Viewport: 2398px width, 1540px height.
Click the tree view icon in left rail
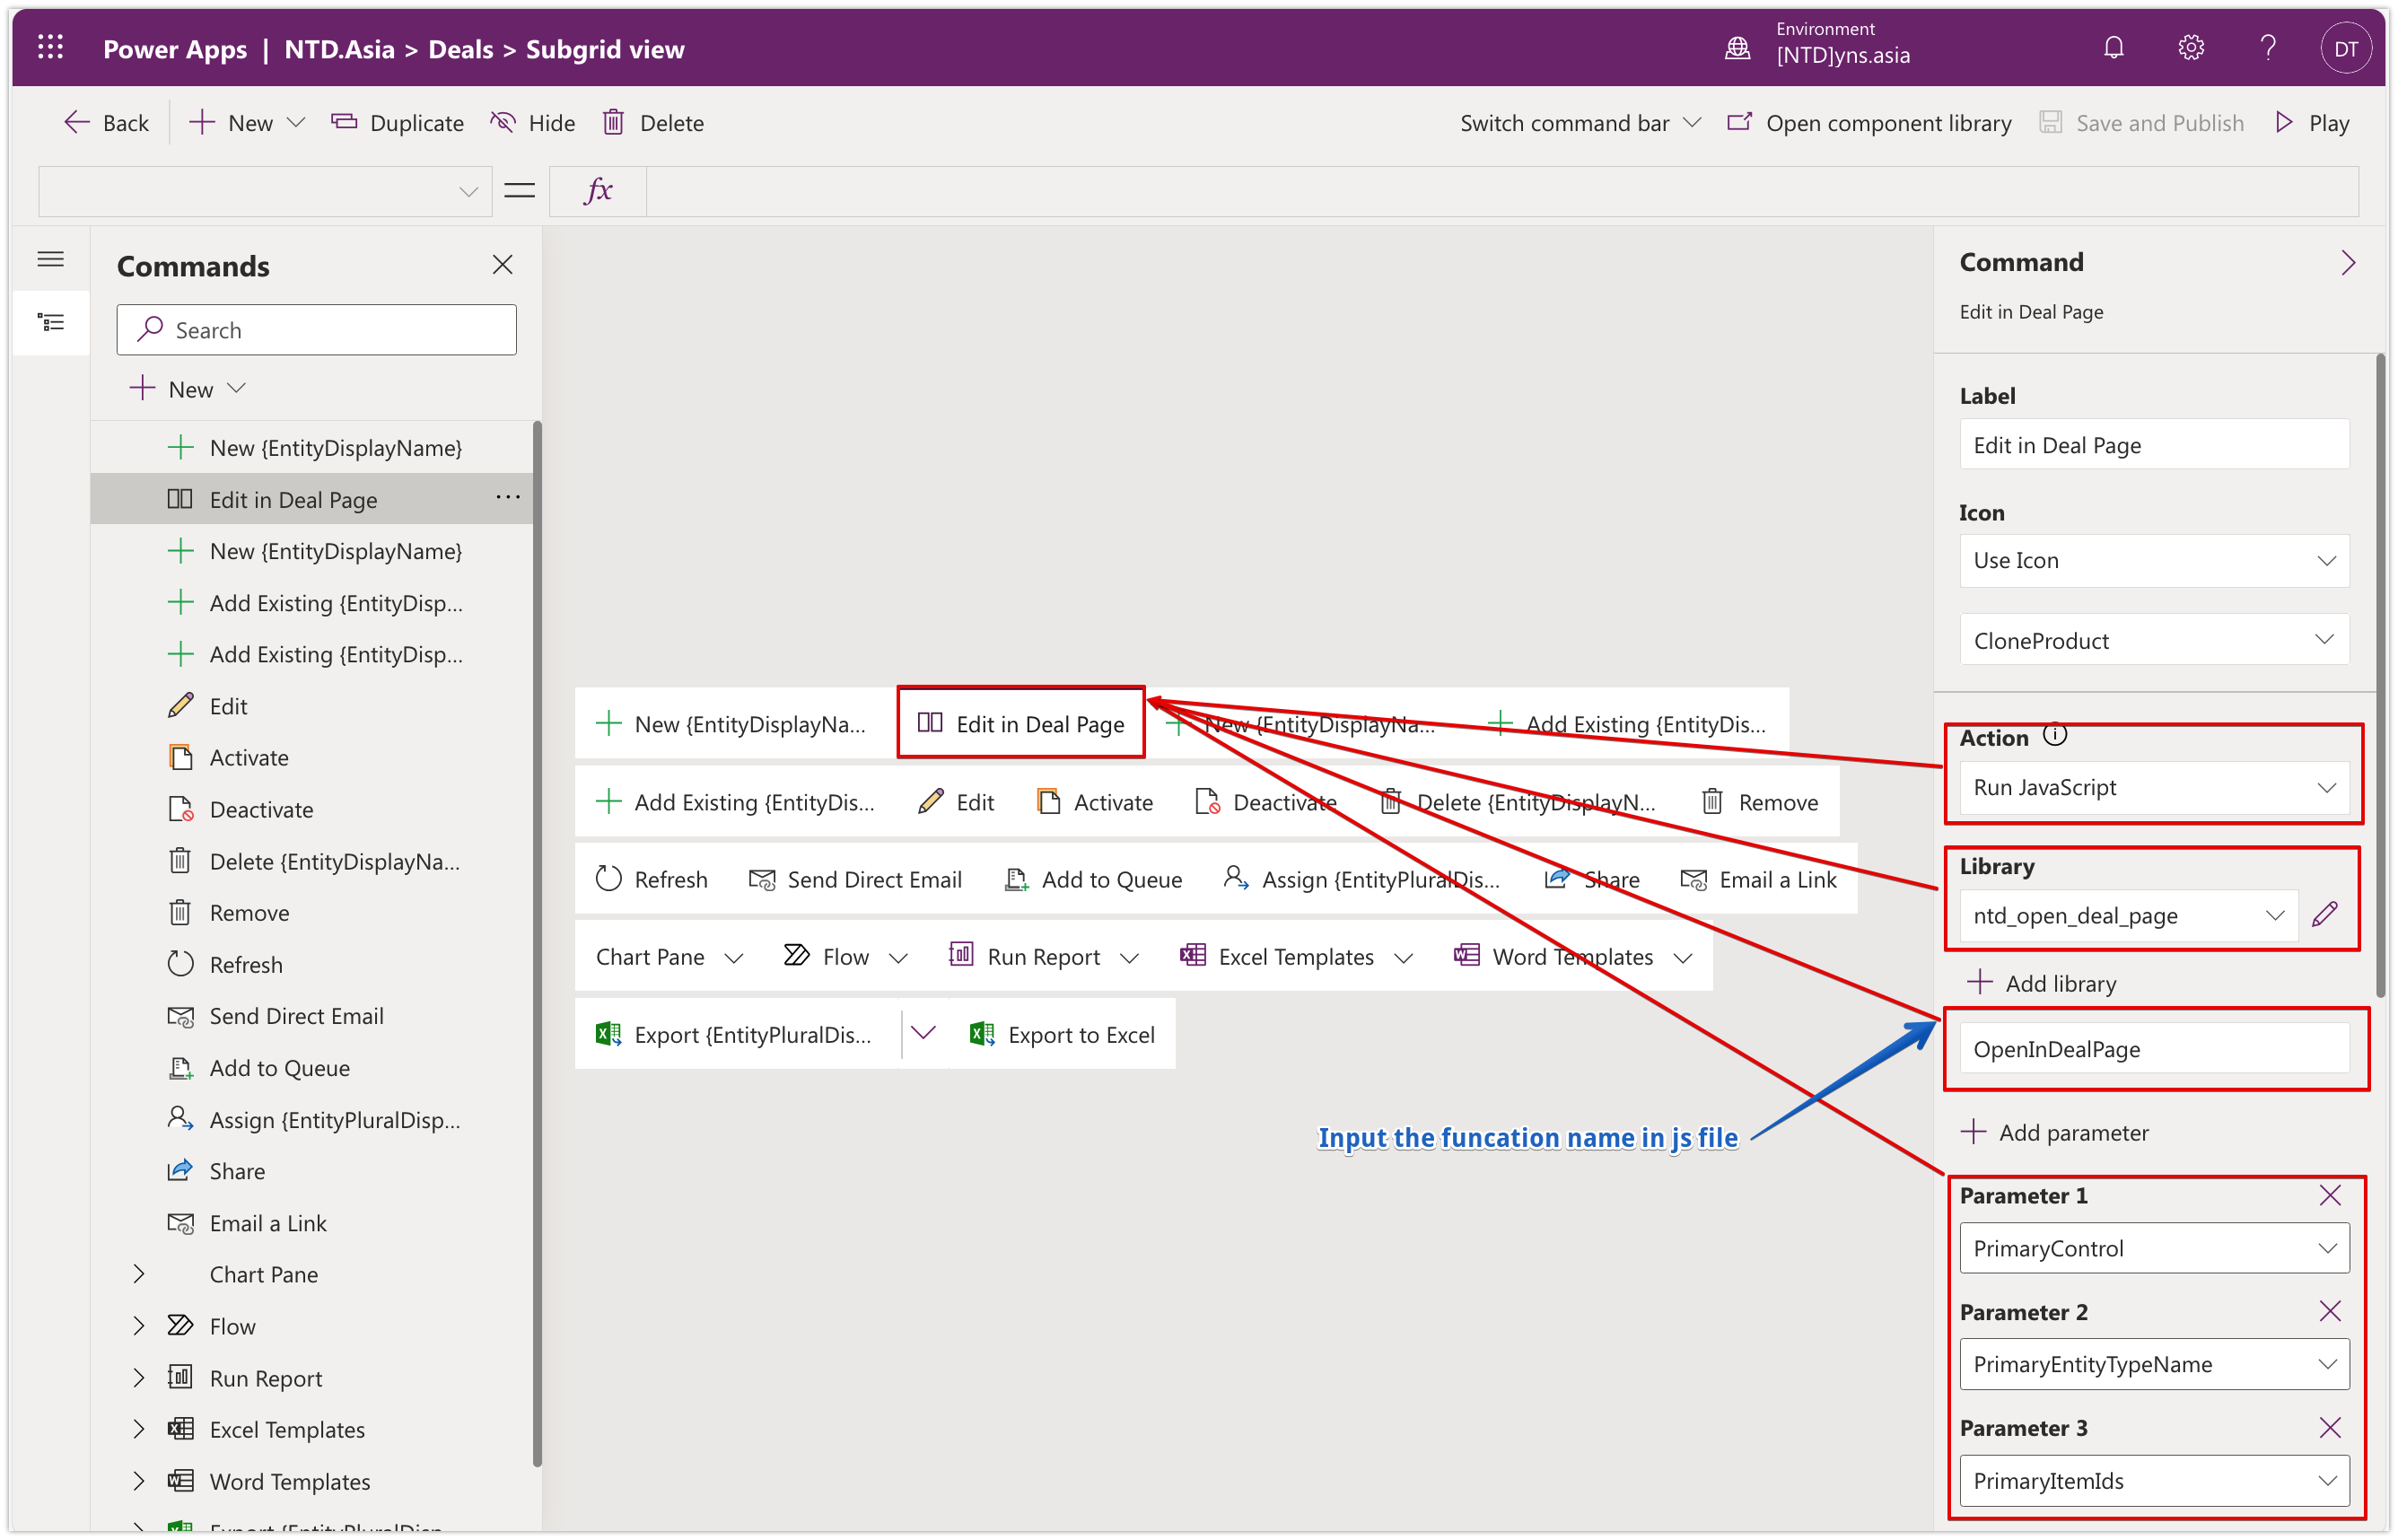[x=51, y=322]
